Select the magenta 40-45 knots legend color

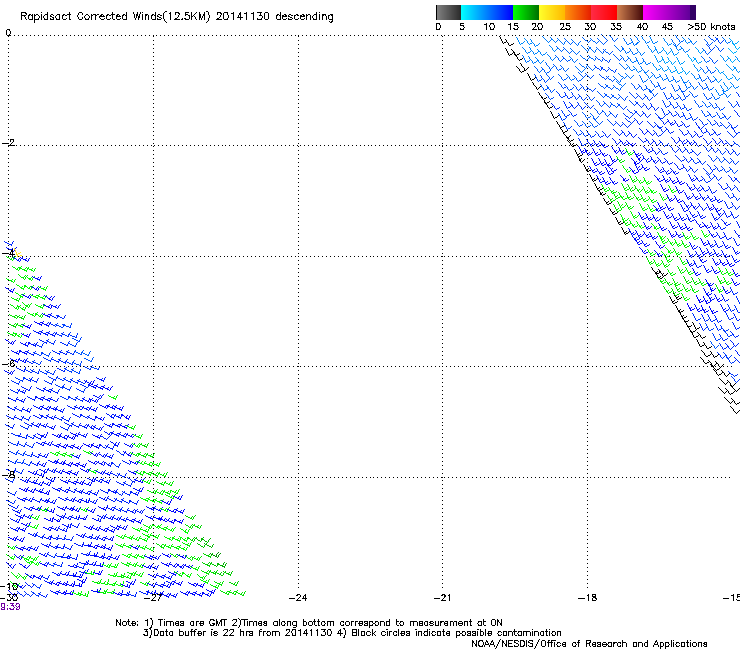656,12
